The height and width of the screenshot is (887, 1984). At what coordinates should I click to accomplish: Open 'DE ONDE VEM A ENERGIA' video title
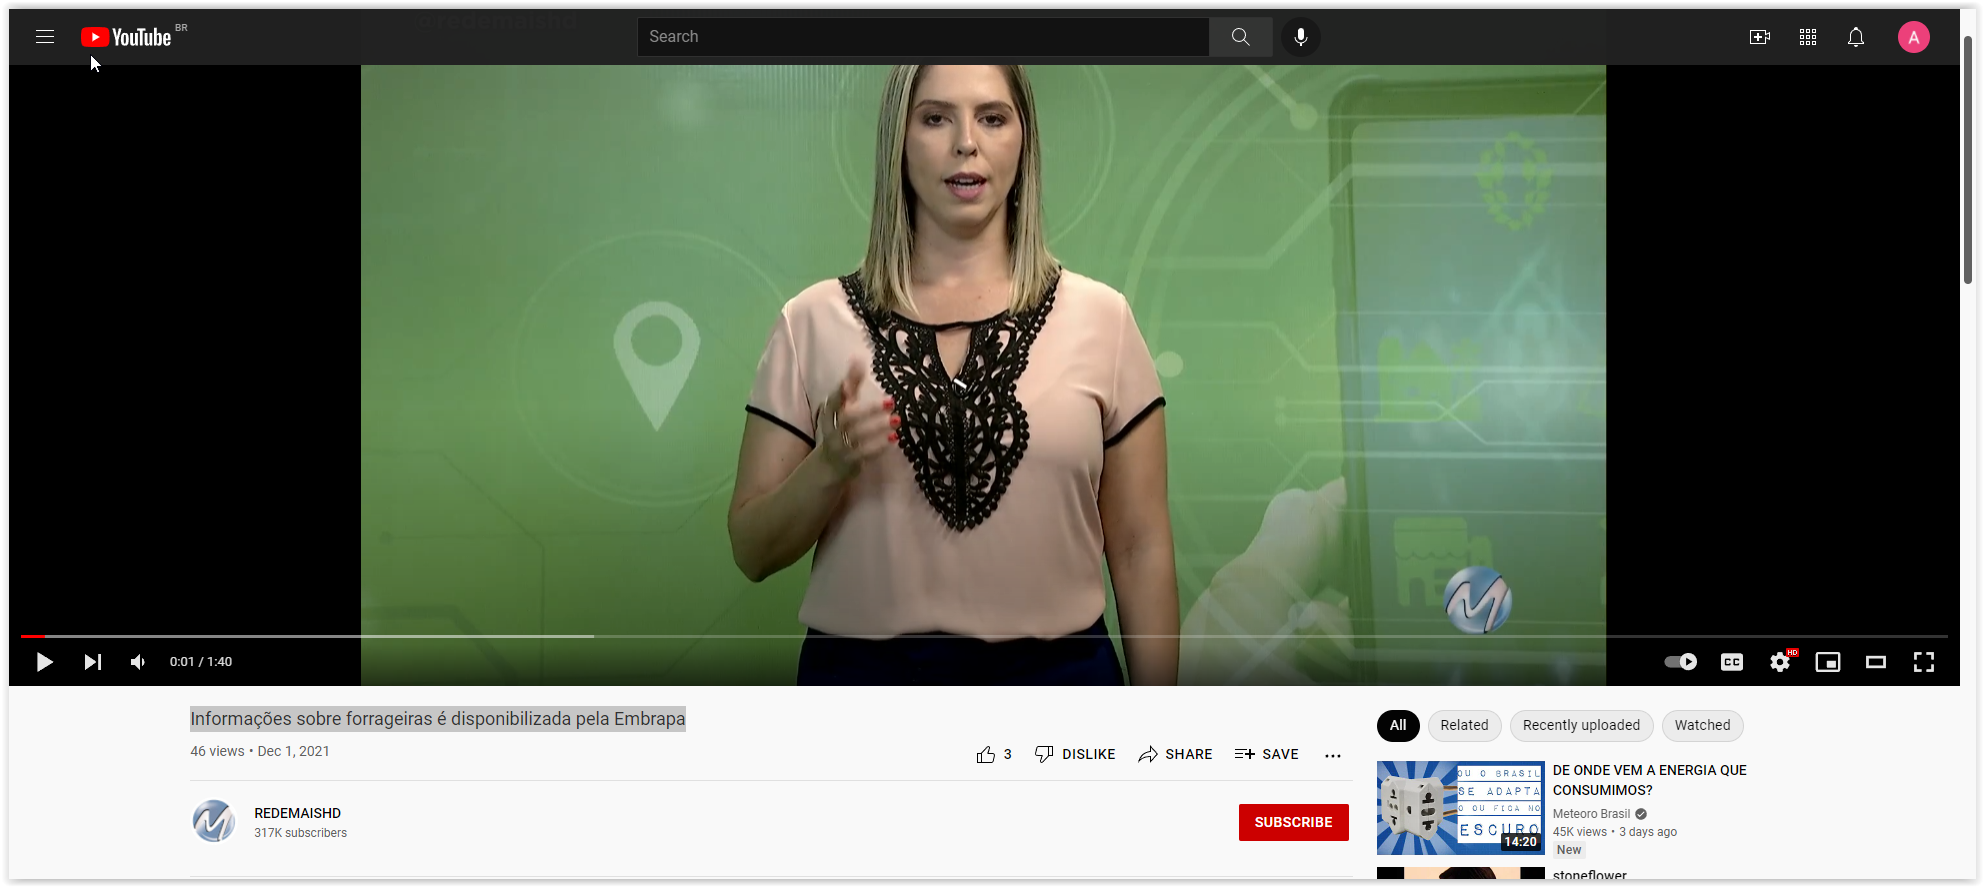coord(1650,780)
